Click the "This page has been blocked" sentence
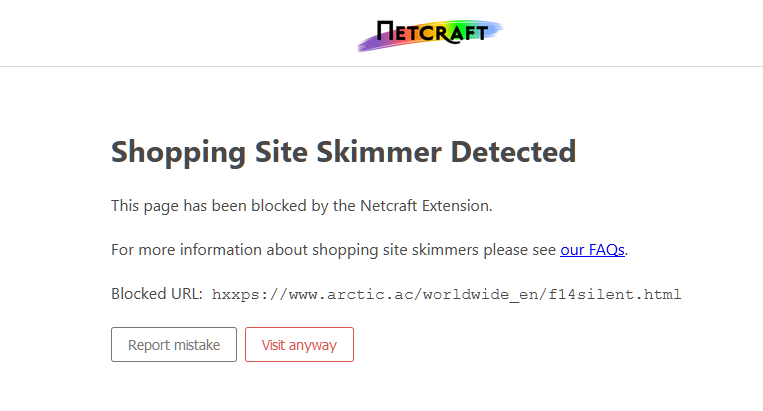The image size is (763, 411). (x=301, y=206)
